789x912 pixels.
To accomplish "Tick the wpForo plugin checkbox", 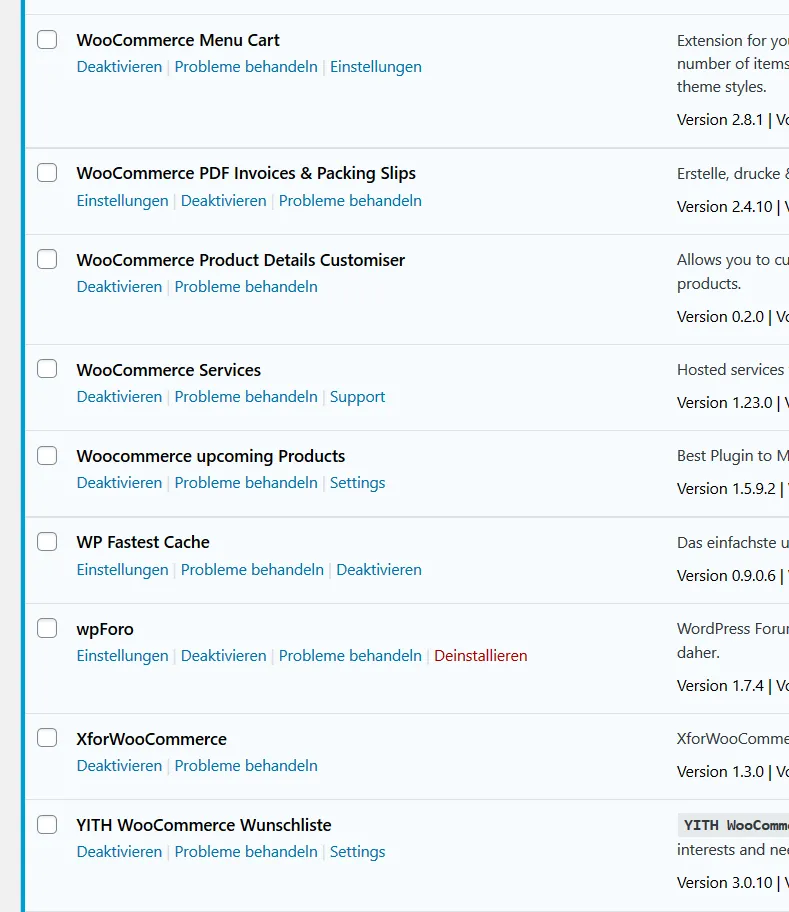I will click(x=47, y=628).
